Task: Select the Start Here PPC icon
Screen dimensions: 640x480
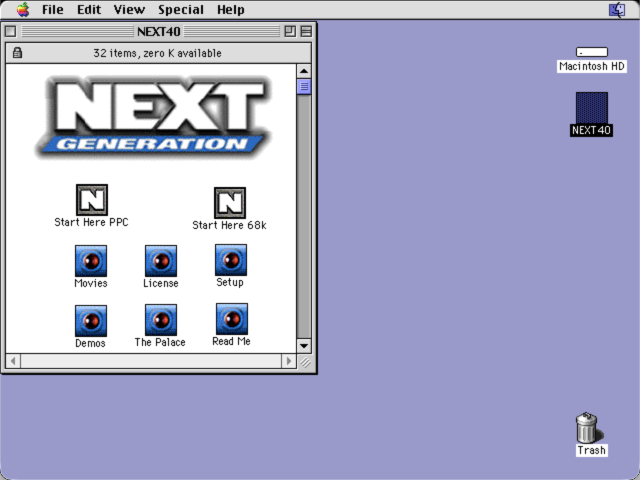Action: click(x=92, y=200)
